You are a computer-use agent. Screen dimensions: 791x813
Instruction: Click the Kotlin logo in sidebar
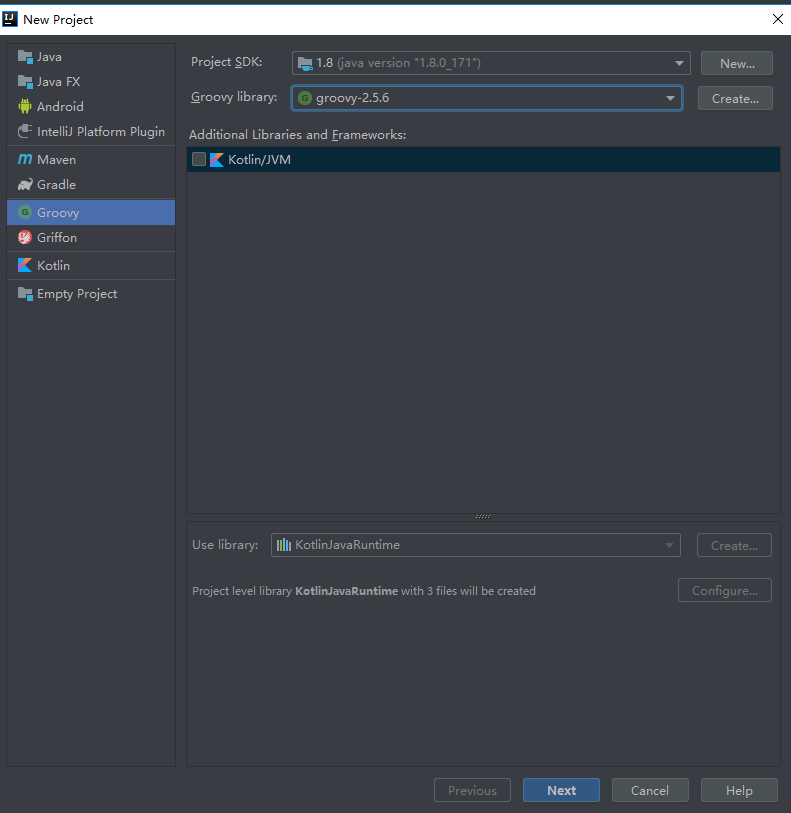click(25, 265)
